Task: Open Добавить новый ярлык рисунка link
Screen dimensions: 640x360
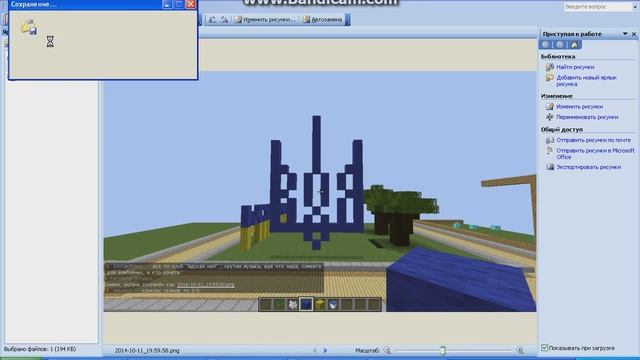Action: coord(586,81)
